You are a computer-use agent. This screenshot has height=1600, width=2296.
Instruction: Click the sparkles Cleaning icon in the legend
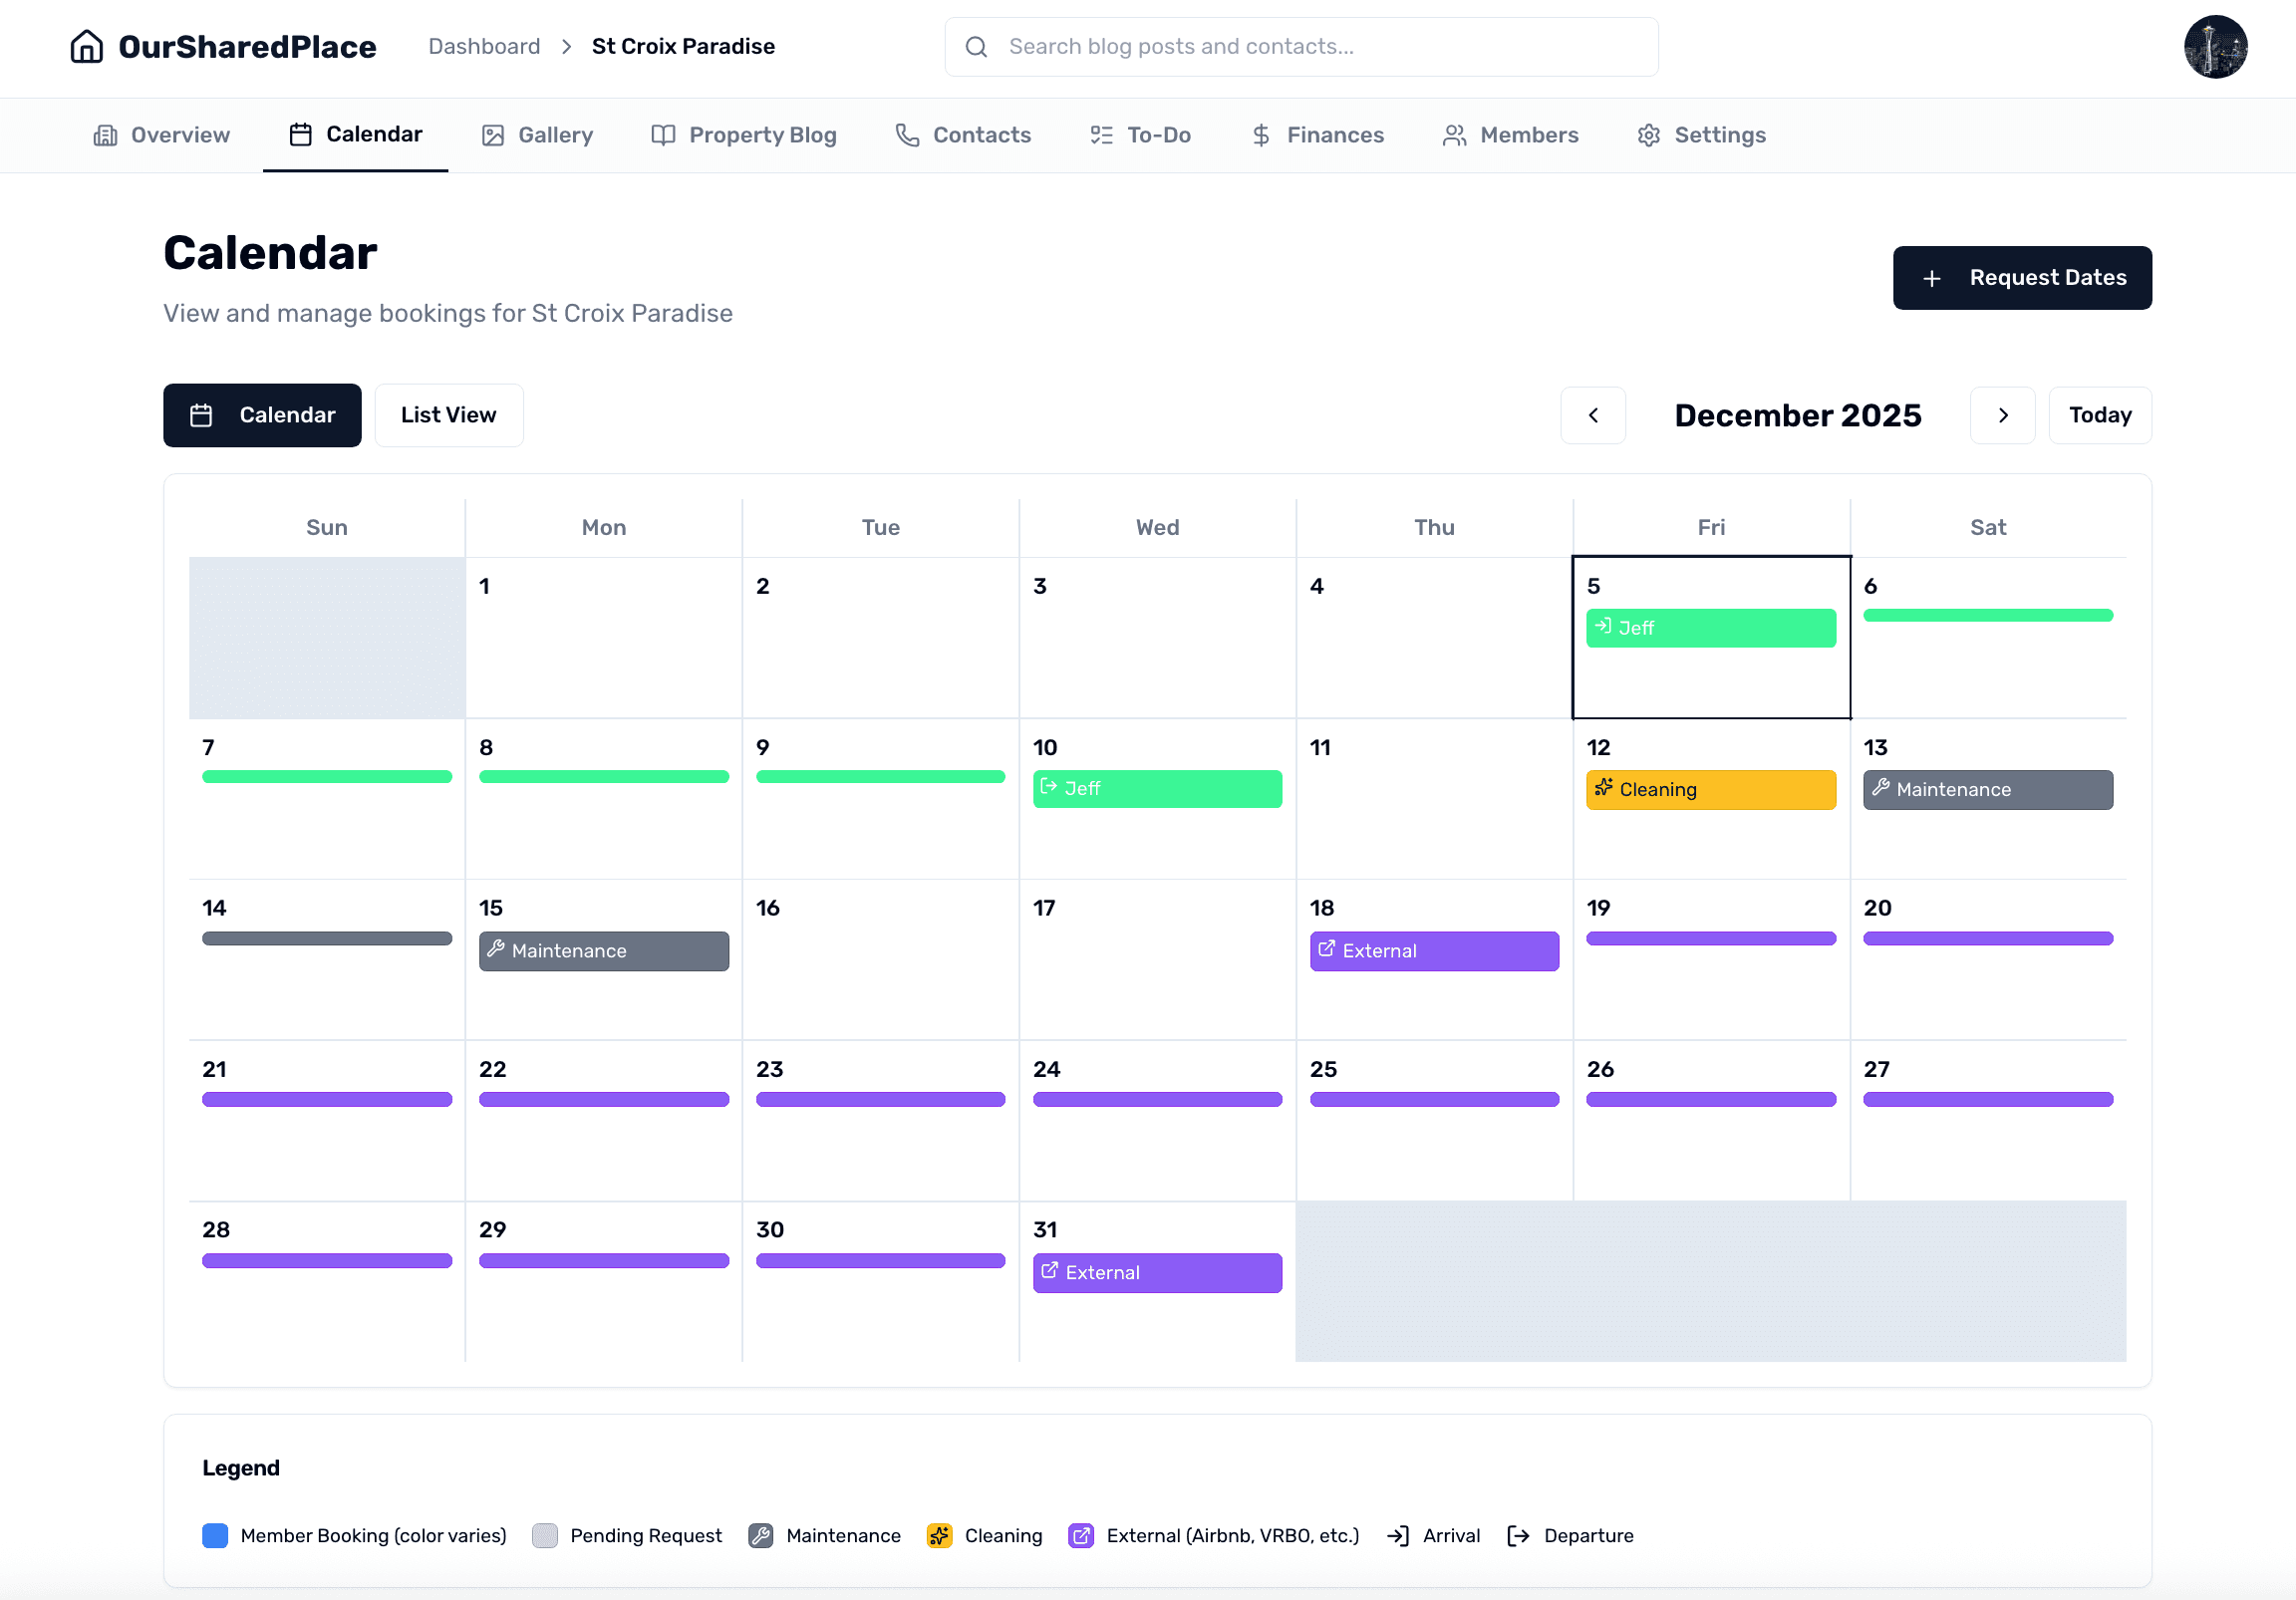pos(939,1535)
